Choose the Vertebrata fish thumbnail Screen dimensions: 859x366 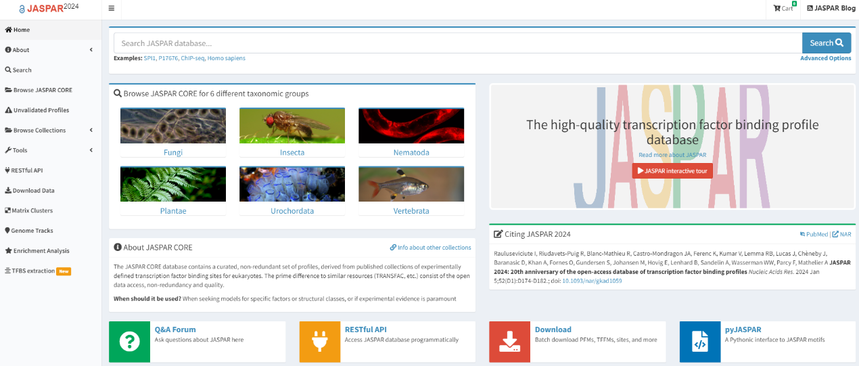pyautogui.click(x=411, y=184)
